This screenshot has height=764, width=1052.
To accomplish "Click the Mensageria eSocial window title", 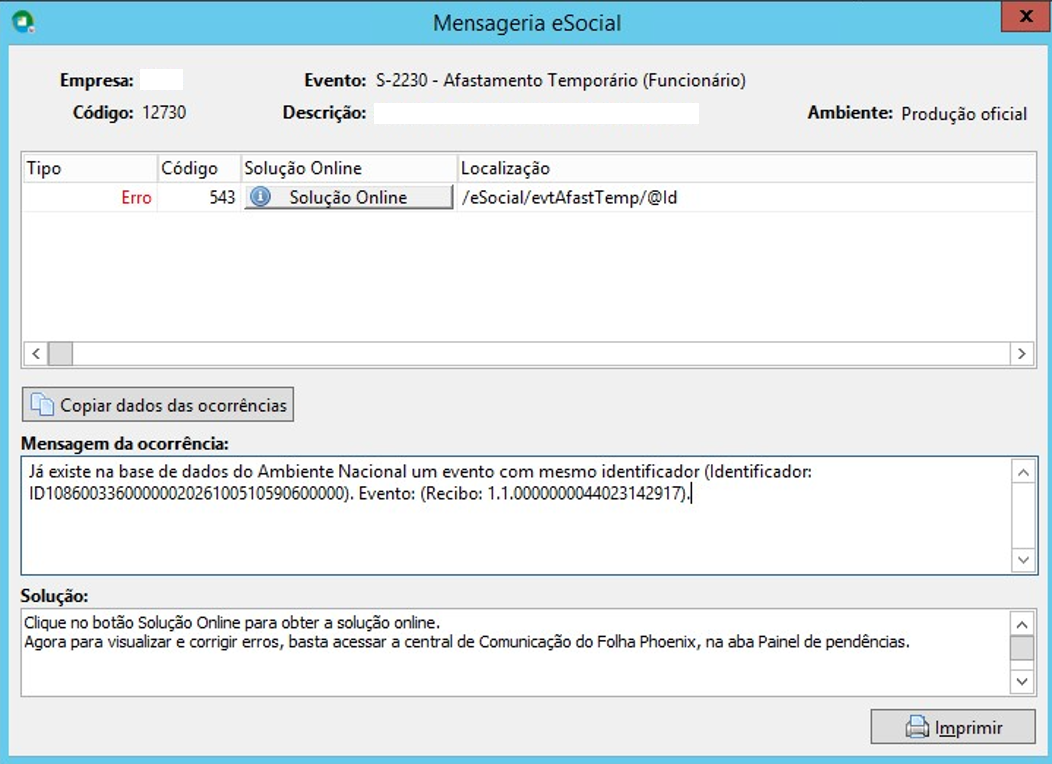I will tap(527, 23).
